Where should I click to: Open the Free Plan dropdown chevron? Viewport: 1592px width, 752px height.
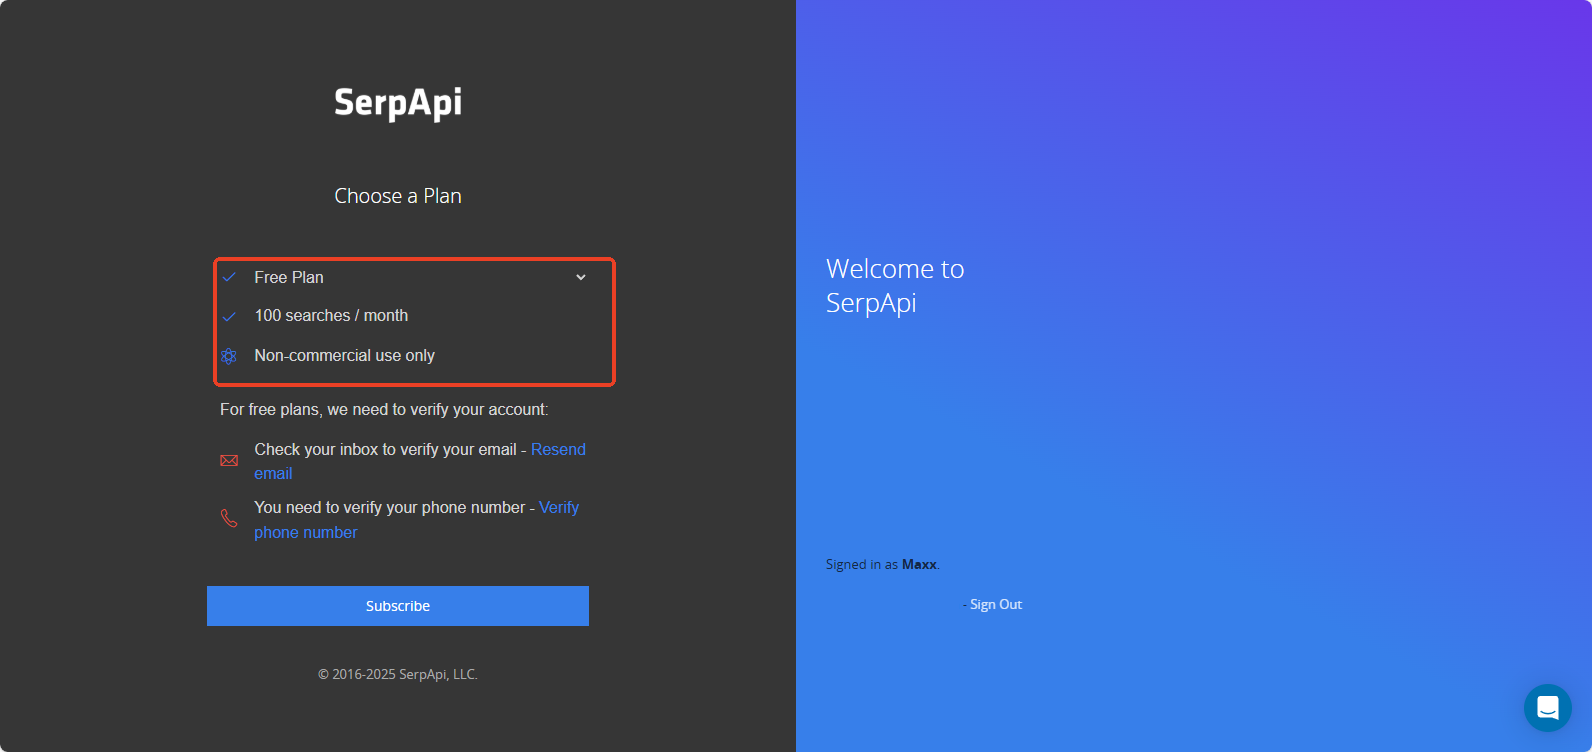coord(581,277)
